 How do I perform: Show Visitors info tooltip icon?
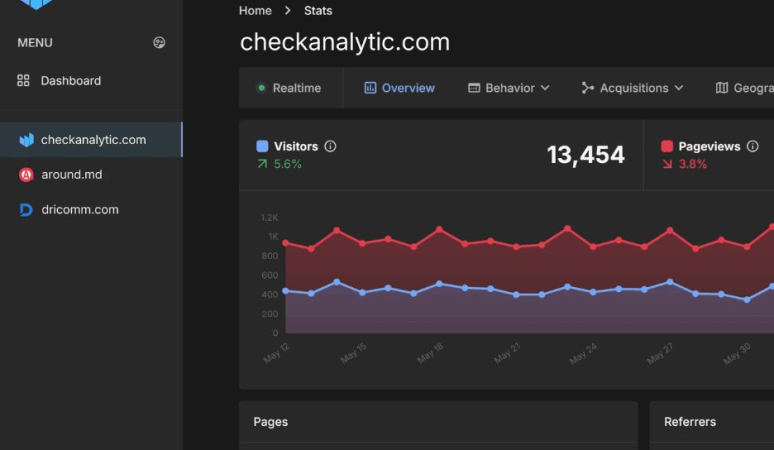point(330,146)
